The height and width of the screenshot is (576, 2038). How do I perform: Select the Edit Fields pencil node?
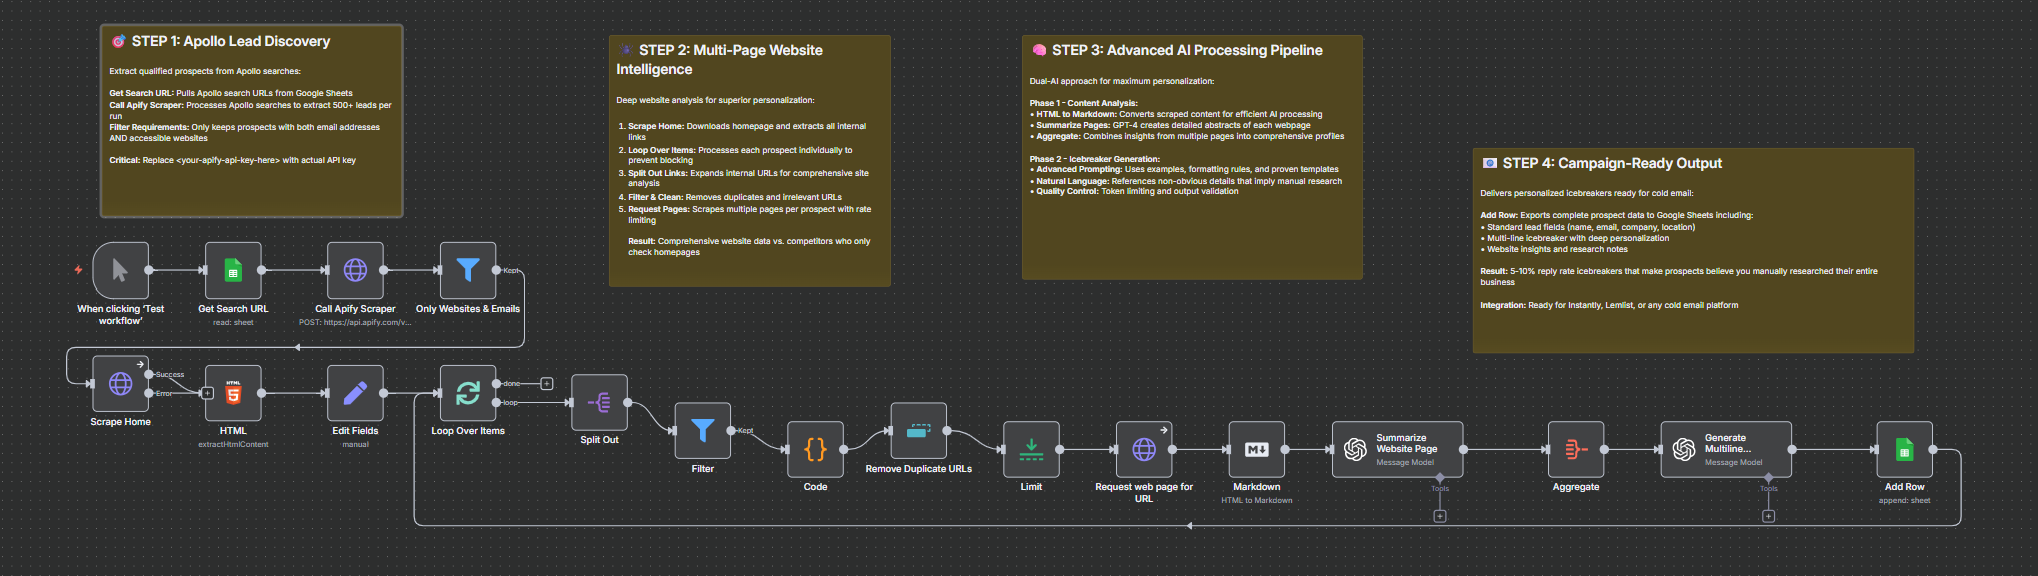click(x=355, y=393)
